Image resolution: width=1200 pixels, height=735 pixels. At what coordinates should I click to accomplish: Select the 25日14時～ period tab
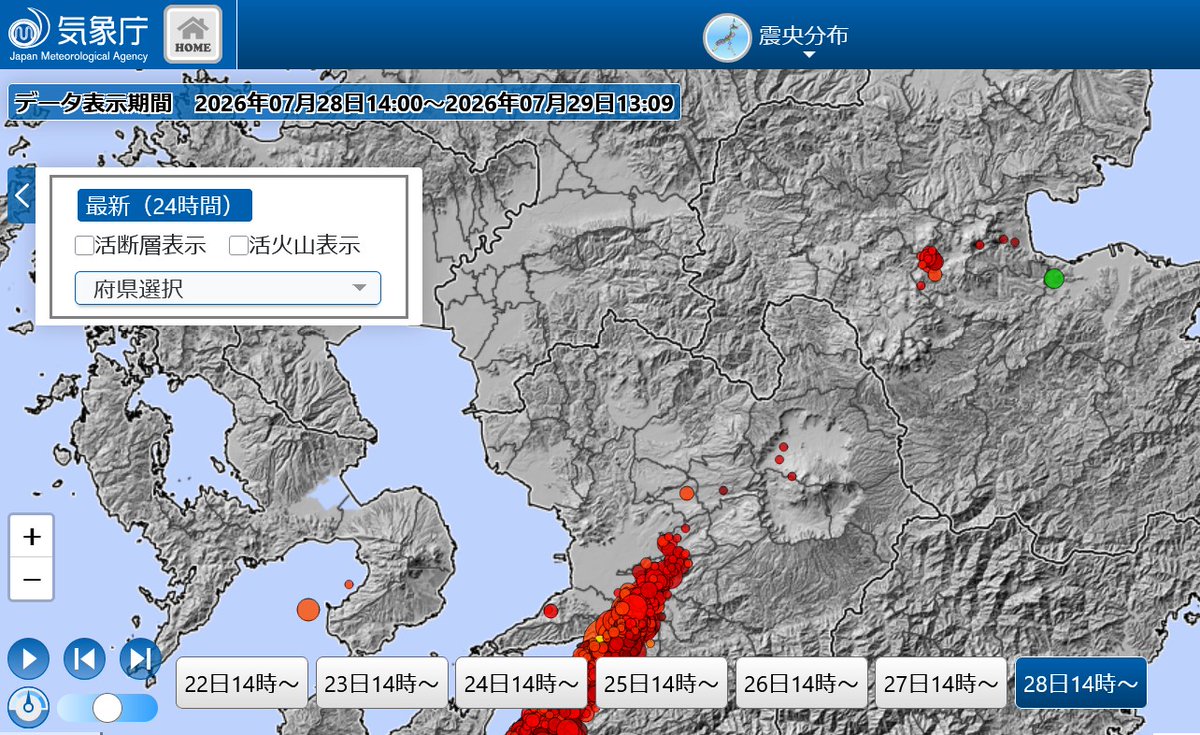[x=662, y=684]
